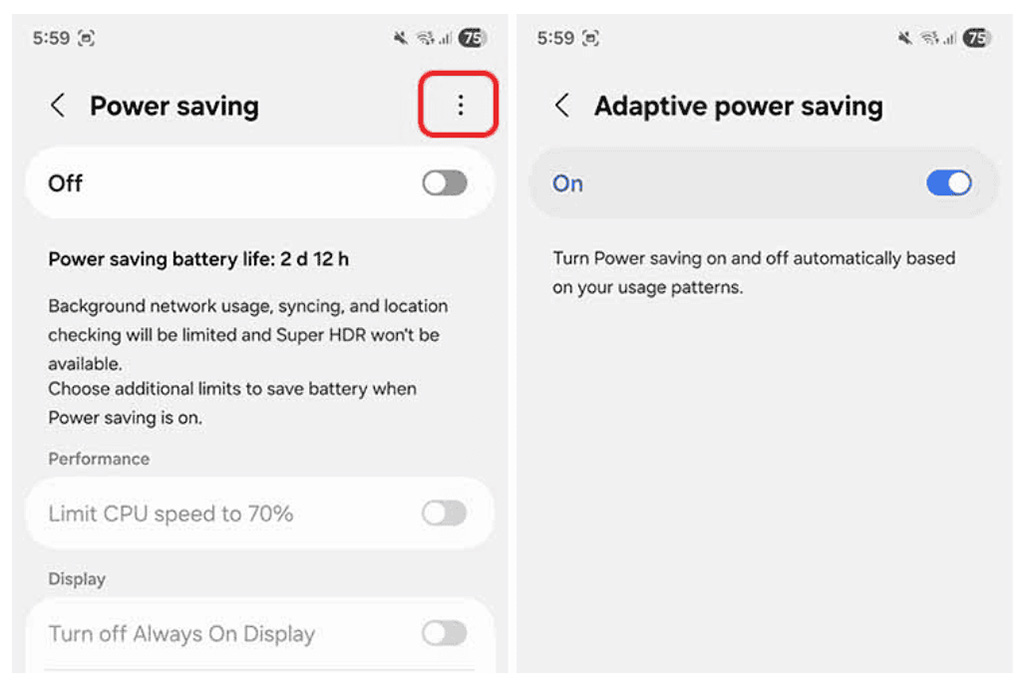The width and height of the screenshot is (1024, 688).
Task: Tap mute icon in left status bar
Action: point(401,39)
